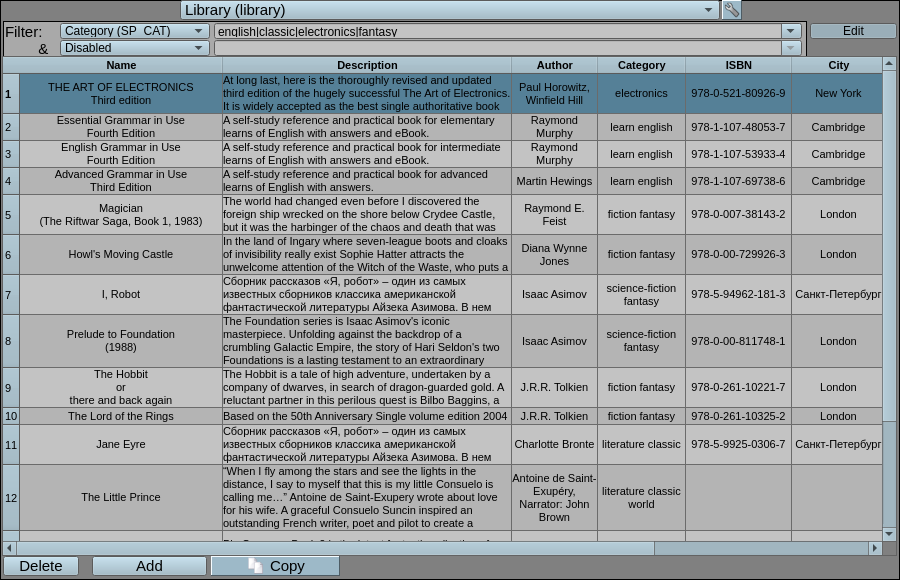The image size is (900, 580).
Task: Click ISBN 978-0-00-729926-3 cell
Action: tap(738, 254)
